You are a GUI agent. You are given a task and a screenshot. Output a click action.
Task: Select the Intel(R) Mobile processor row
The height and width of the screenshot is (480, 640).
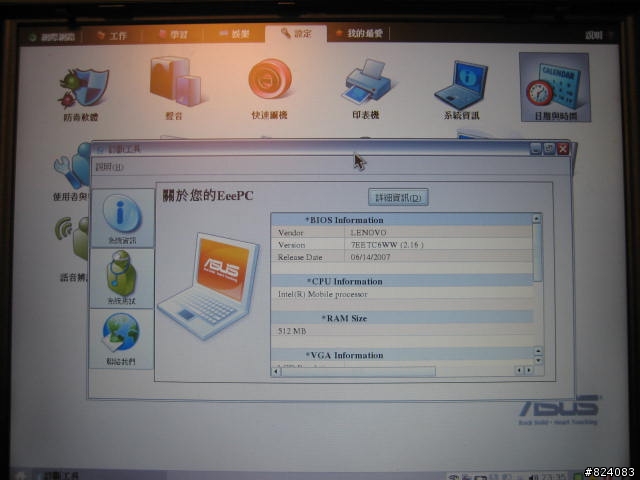pos(402,294)
